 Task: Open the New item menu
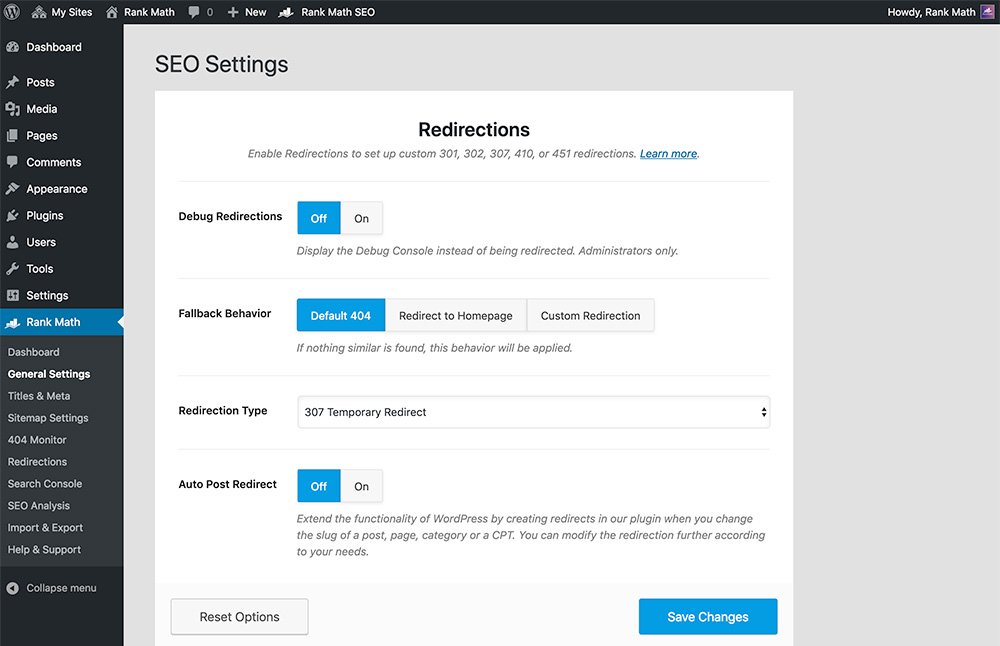coord(246,11)
